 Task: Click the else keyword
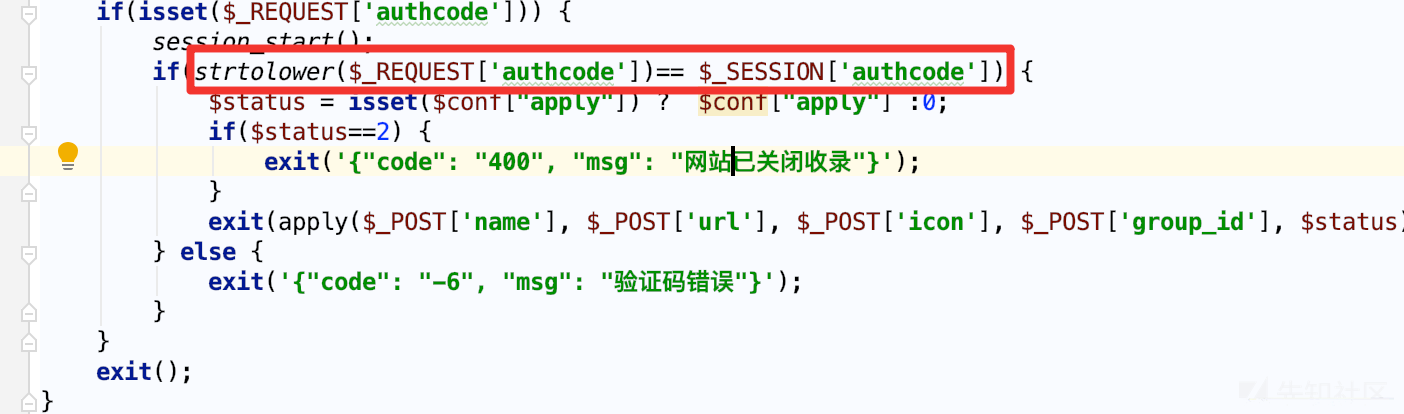point(208,251)
